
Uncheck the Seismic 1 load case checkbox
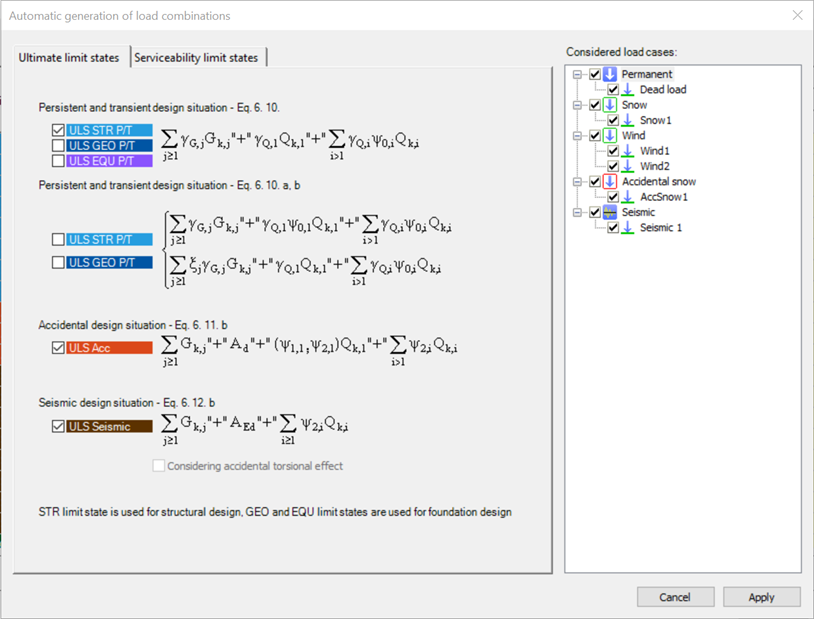point(613,227)
